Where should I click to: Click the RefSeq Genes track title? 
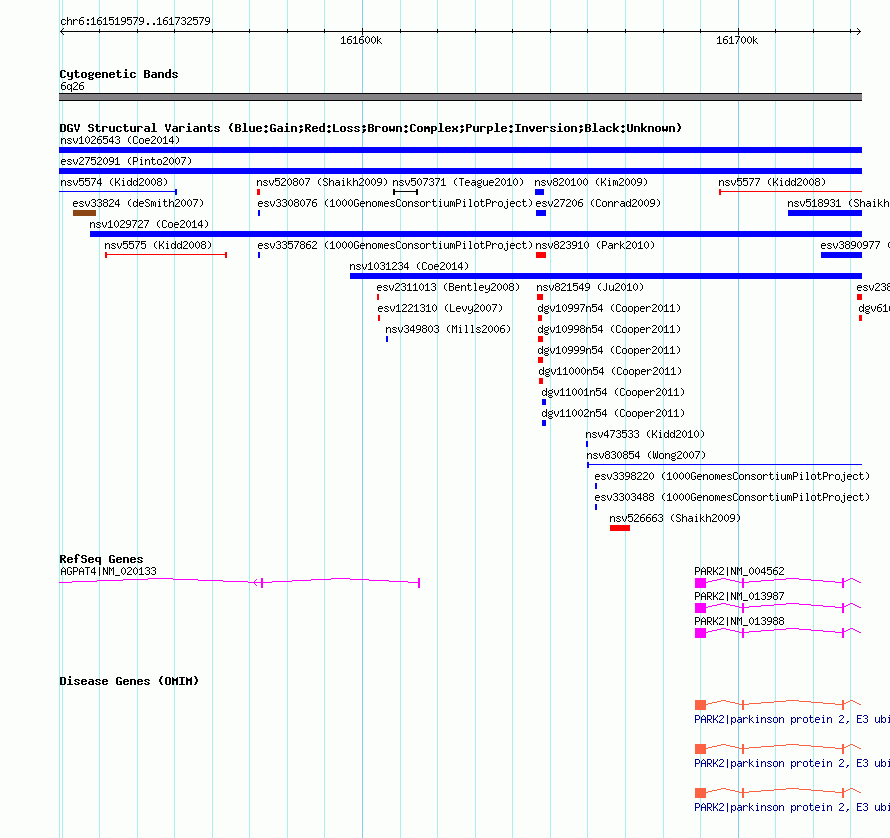pos(101,559)
